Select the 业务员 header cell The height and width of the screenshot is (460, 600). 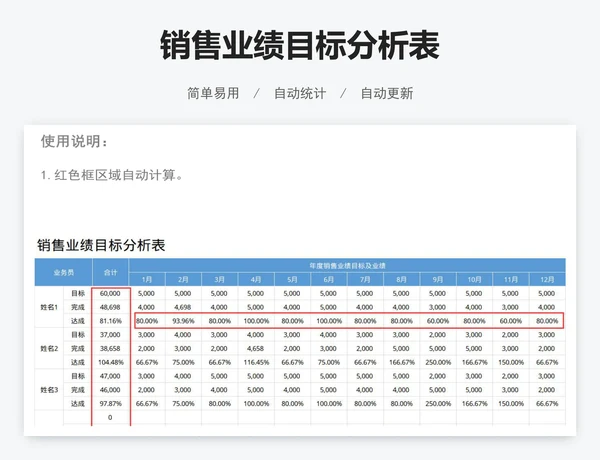[64, 272]
